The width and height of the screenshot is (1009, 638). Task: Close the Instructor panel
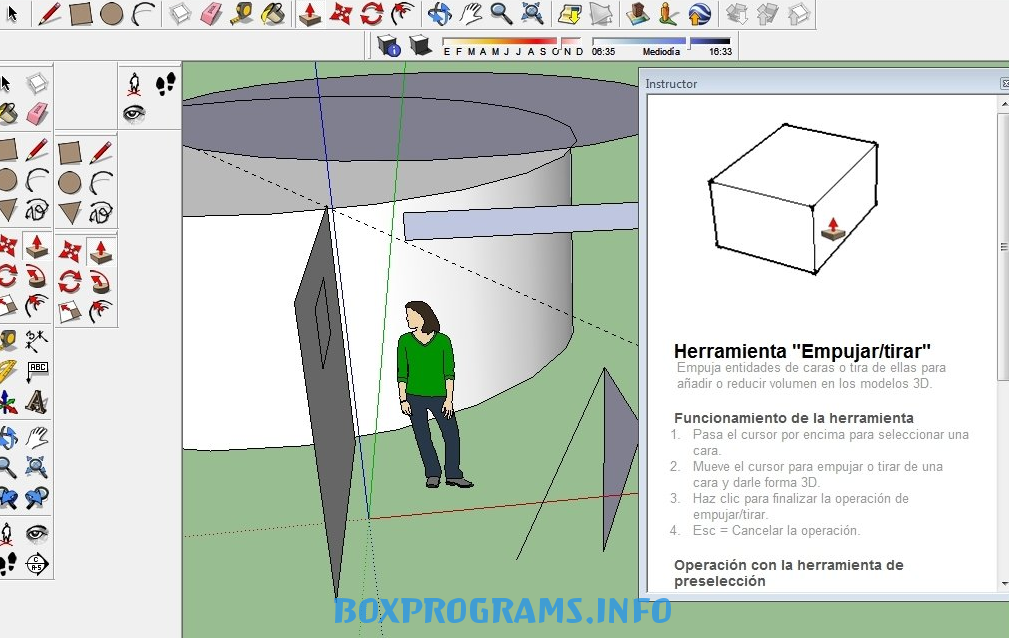click(1004, 84)
